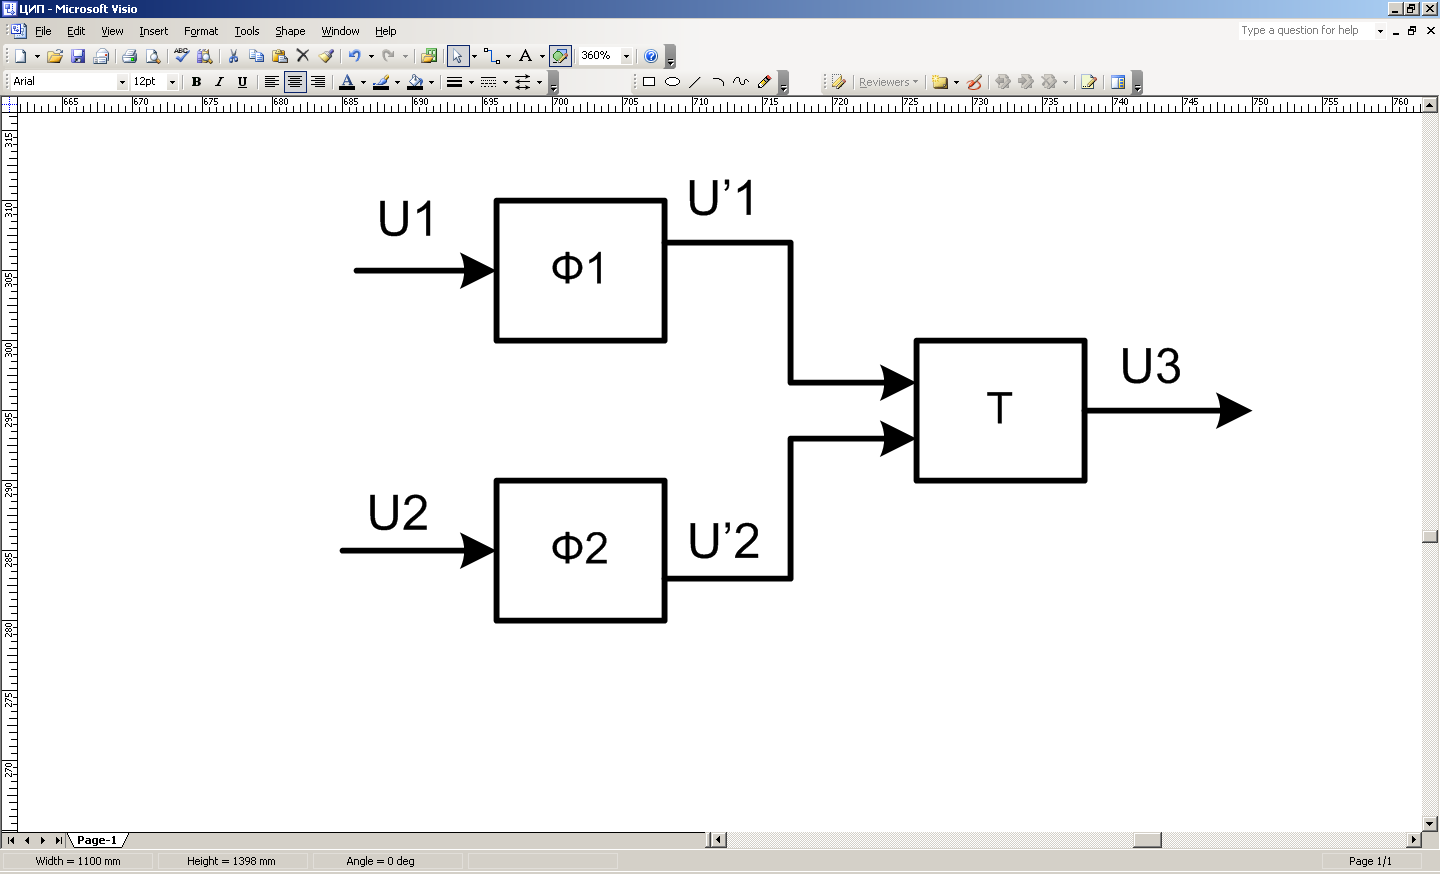Open the Line Weight dropdown arrow
The width and height of the screenshot is (1440, 874).
coord(471,82)
